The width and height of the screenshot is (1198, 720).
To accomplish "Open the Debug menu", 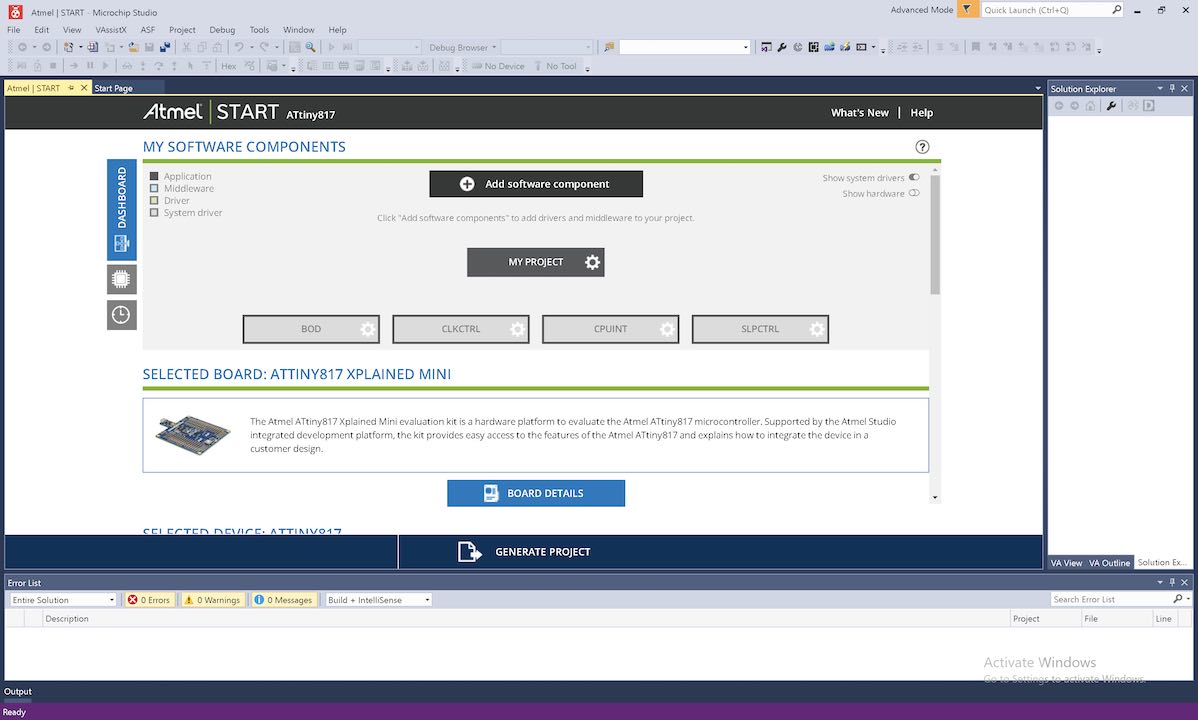I will [x=222, y=30].
